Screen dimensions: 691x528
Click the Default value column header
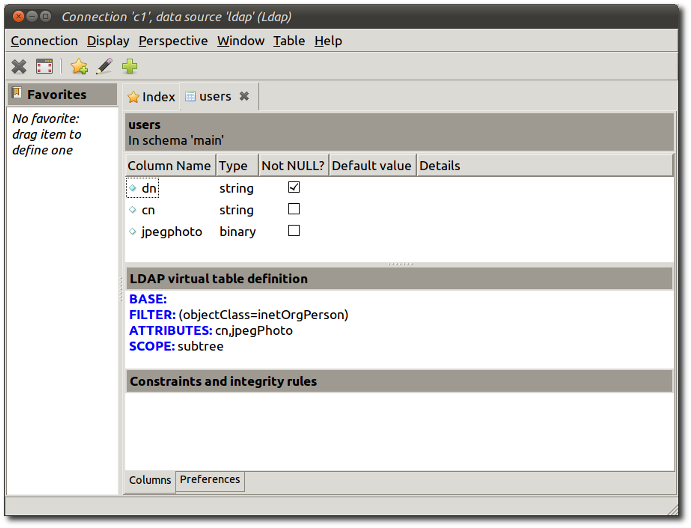pyautogui.click(x=371, y=166)
